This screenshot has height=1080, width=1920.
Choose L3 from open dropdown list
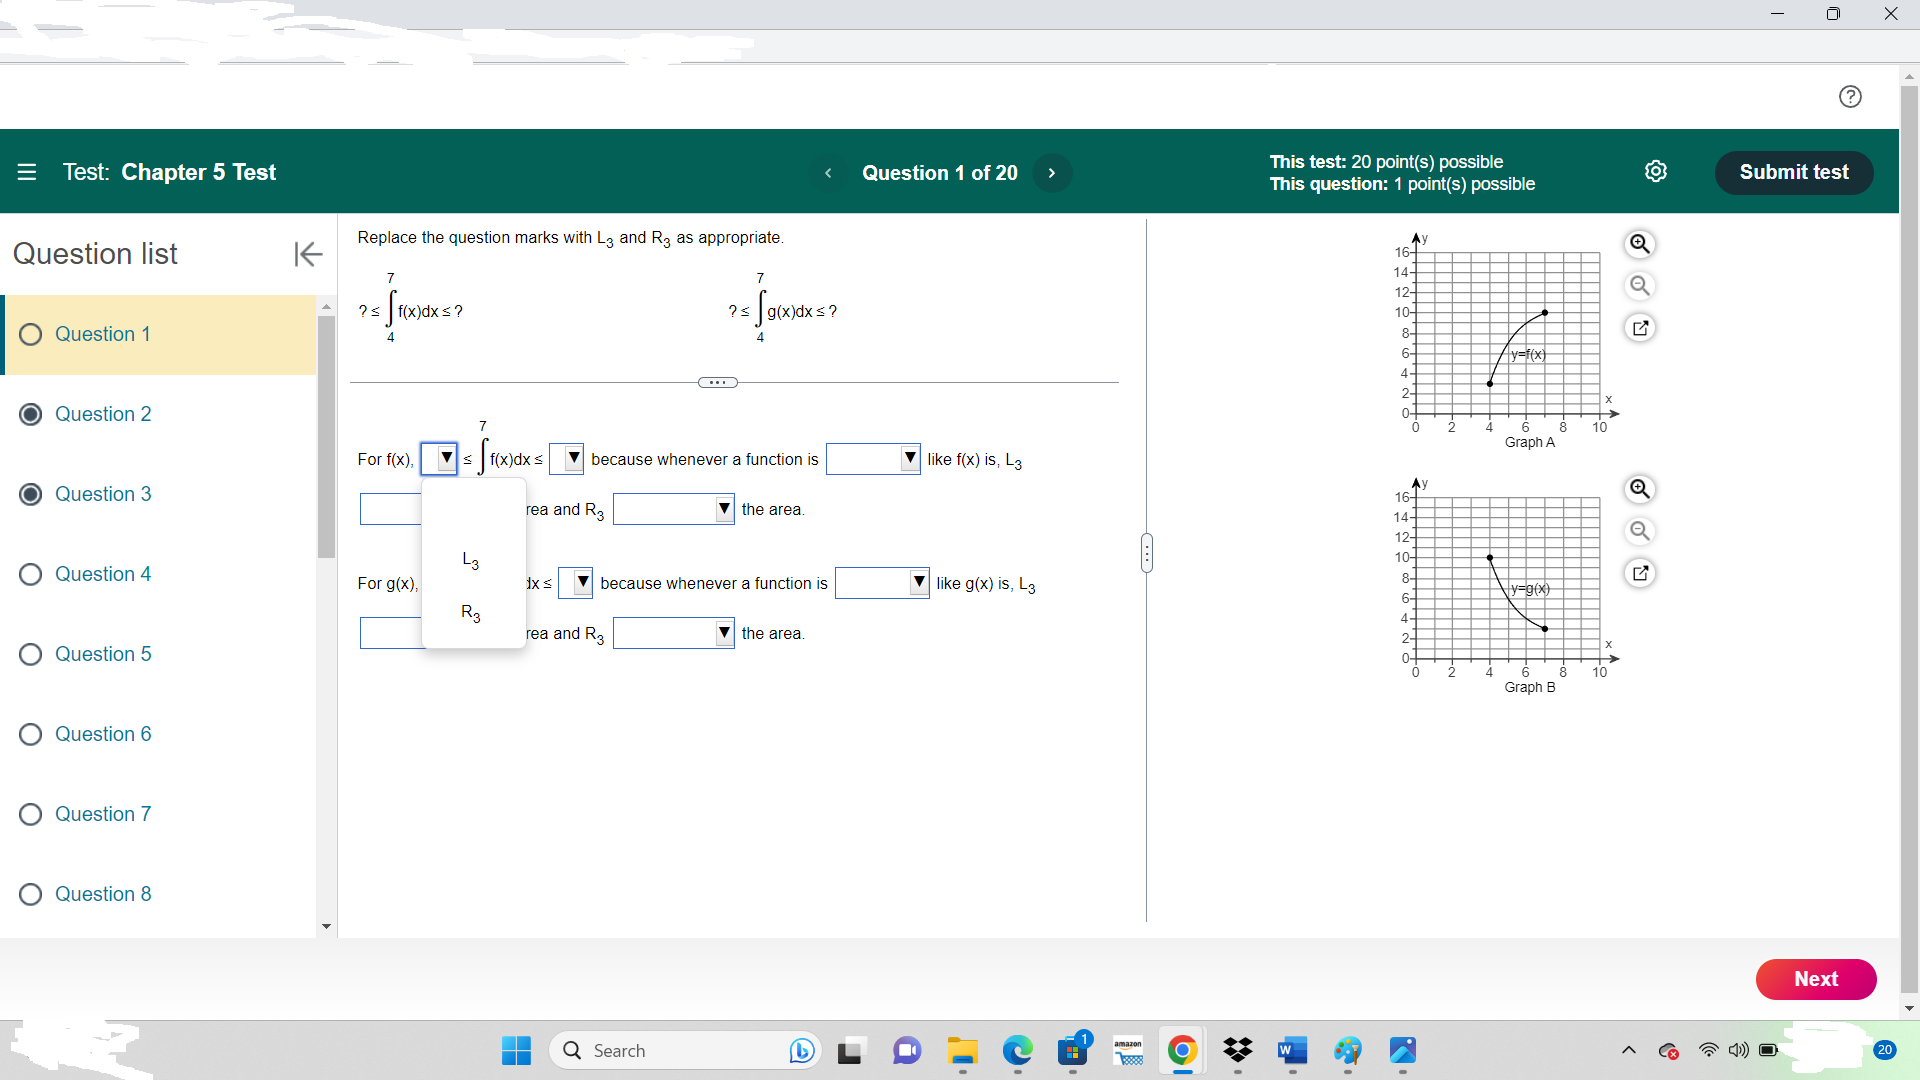click(x=471, y=560)
